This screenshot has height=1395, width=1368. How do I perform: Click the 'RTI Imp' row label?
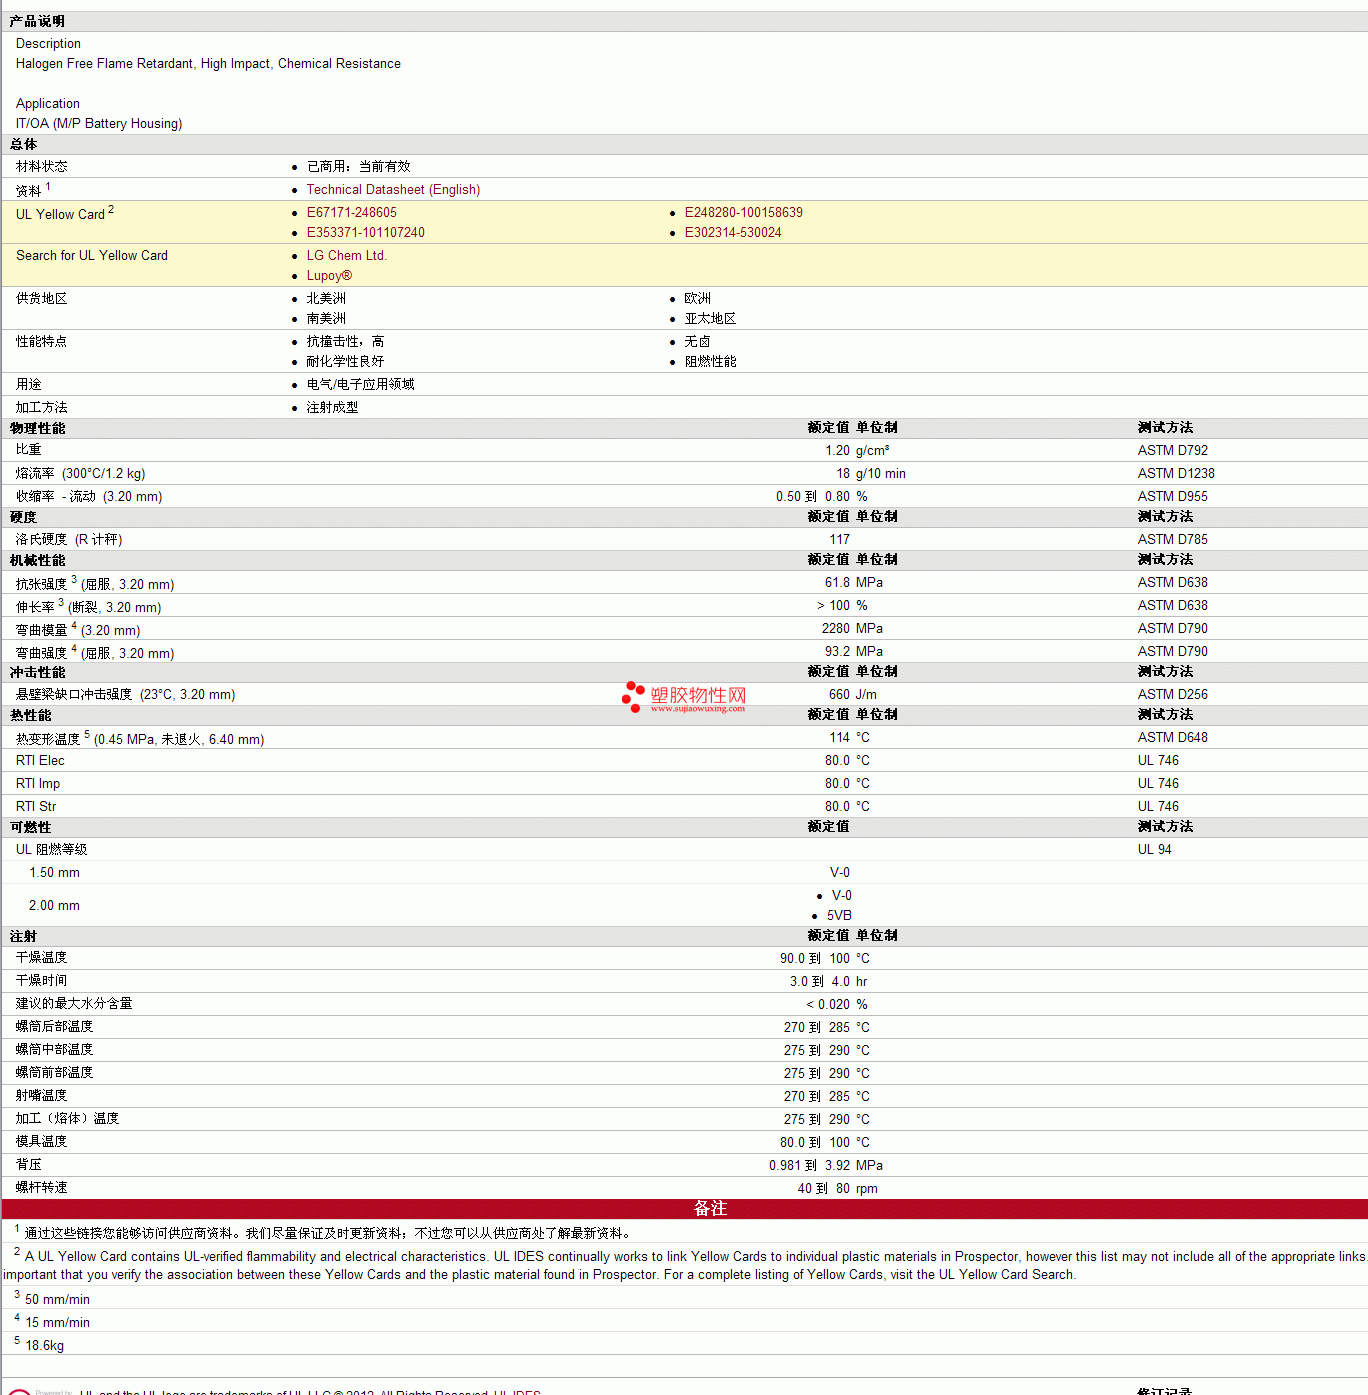tap(38, 784)
